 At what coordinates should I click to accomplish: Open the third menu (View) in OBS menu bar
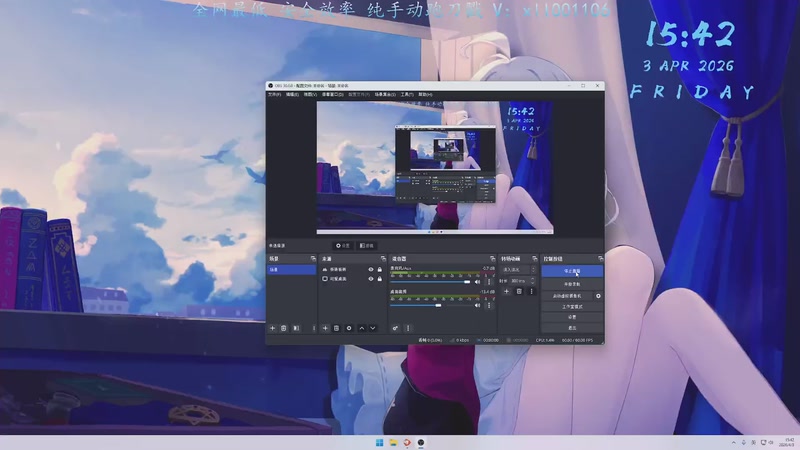click(310, 94)
